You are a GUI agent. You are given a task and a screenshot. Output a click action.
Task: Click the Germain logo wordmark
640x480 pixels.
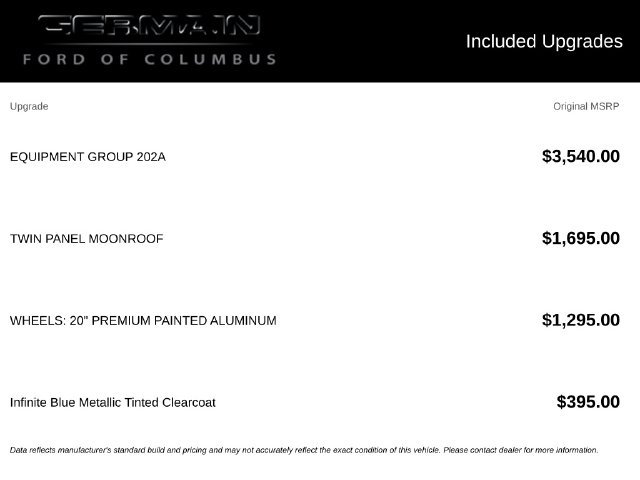click(x=149, y=25)
